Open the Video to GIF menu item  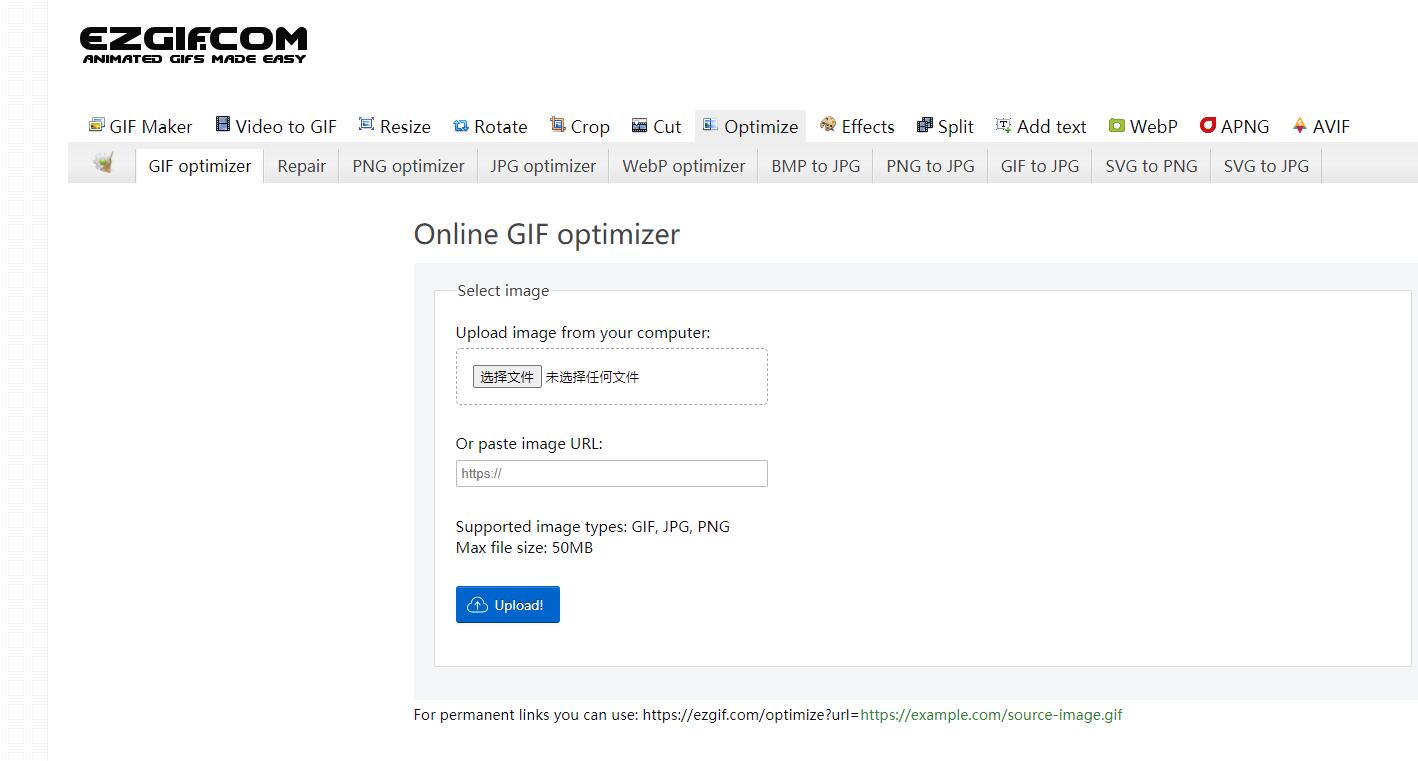point(277,126)
